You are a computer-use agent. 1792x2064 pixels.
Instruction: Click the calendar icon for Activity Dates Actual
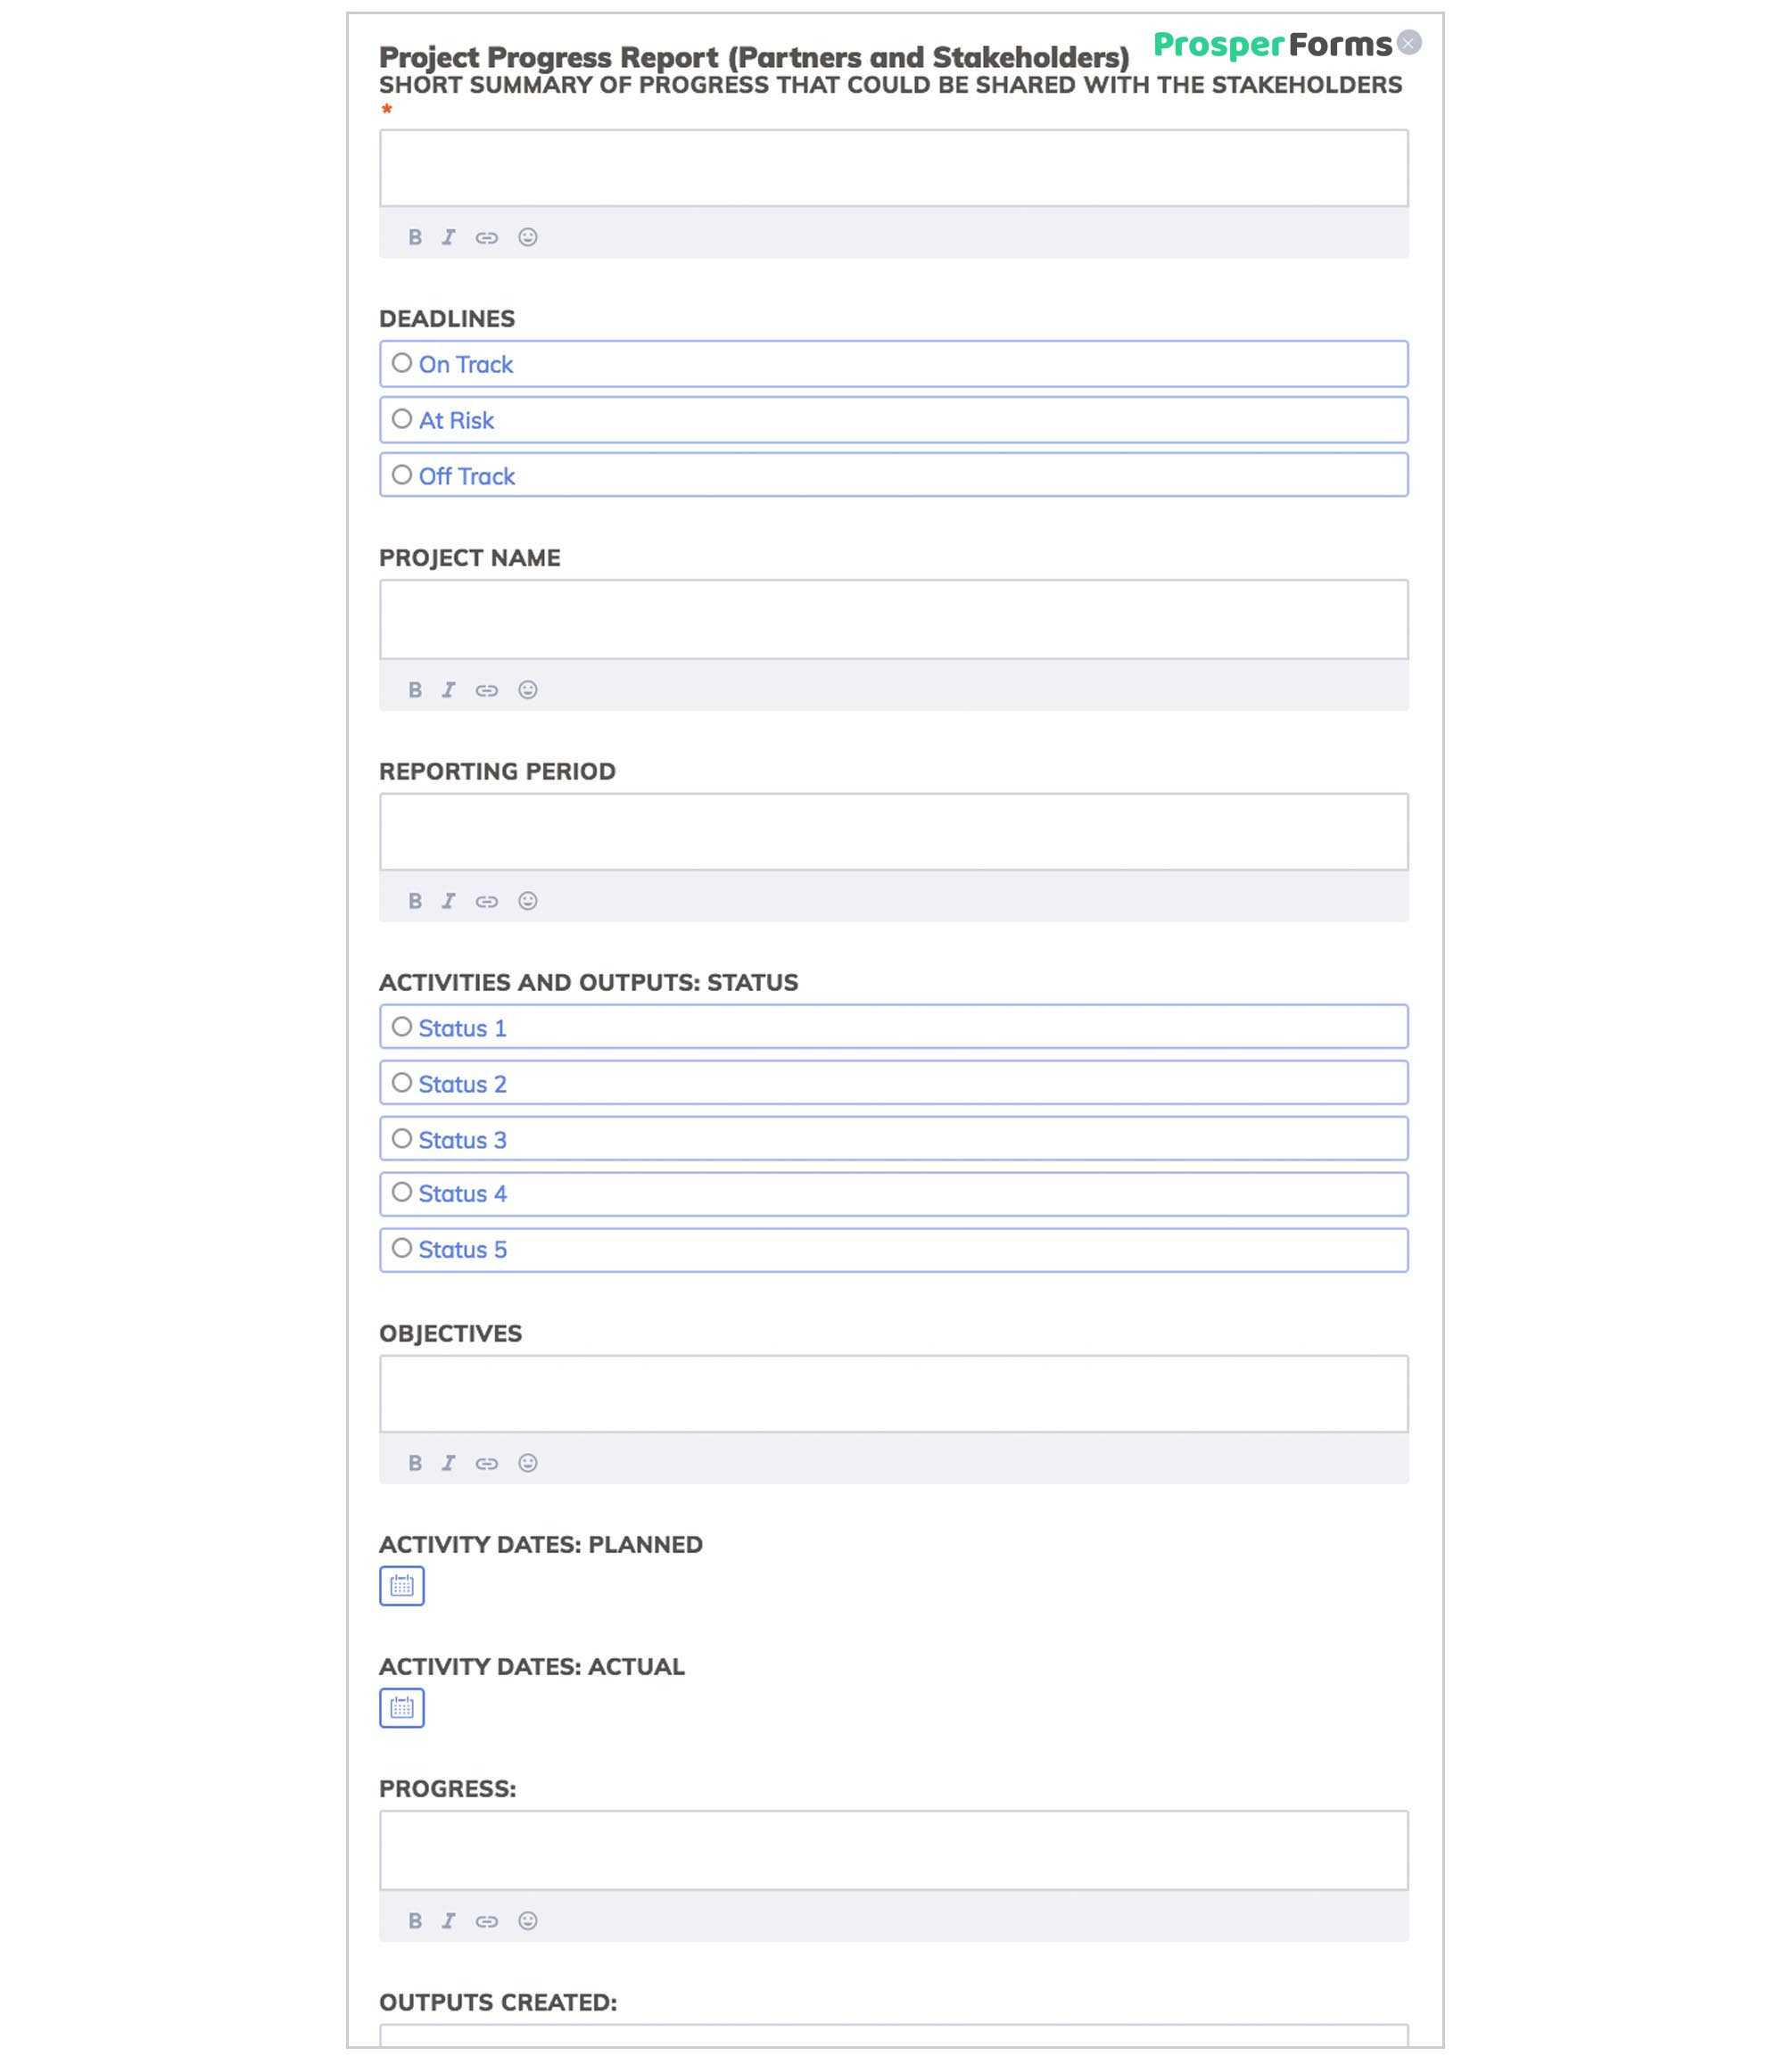tap(401, 1706)
